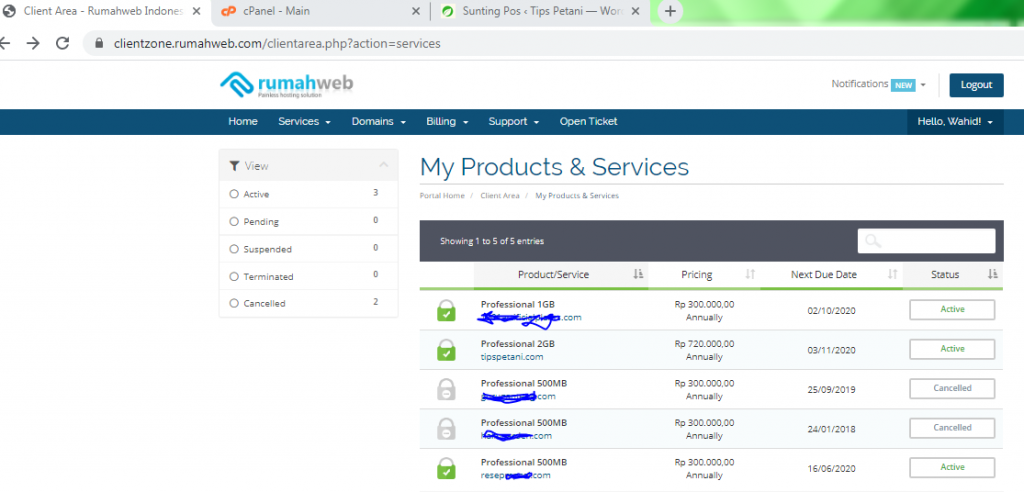Click the green lock icon for Professional 2GB

[x=447, y=350]
